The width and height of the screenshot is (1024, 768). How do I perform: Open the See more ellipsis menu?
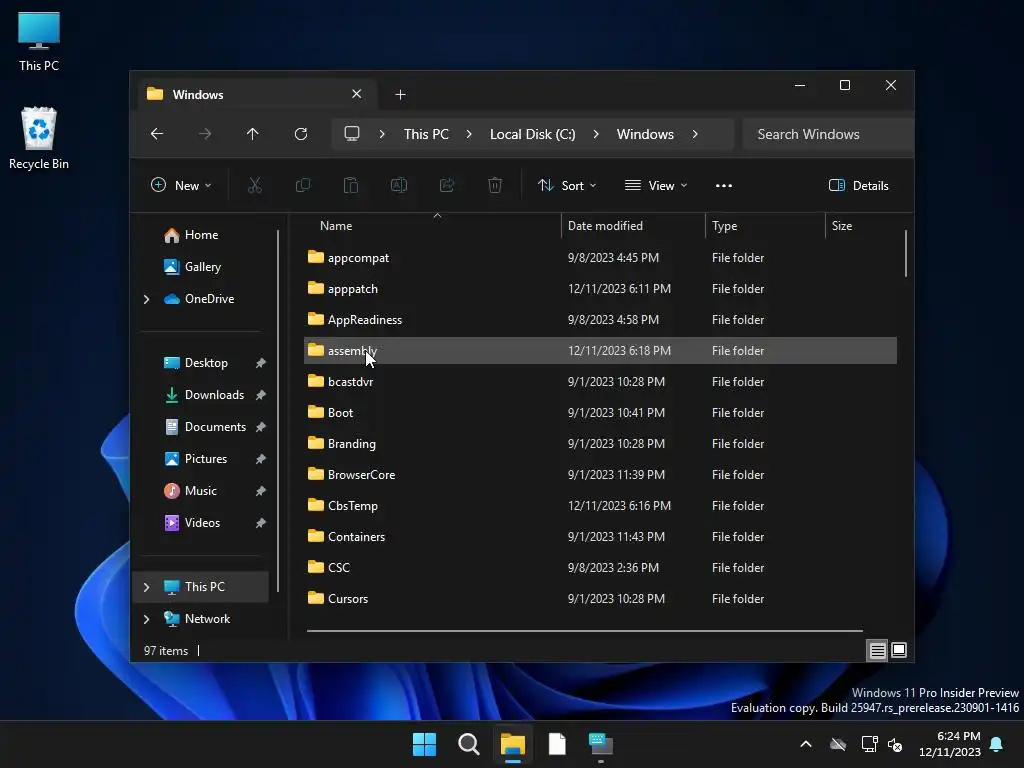[724, 185]
